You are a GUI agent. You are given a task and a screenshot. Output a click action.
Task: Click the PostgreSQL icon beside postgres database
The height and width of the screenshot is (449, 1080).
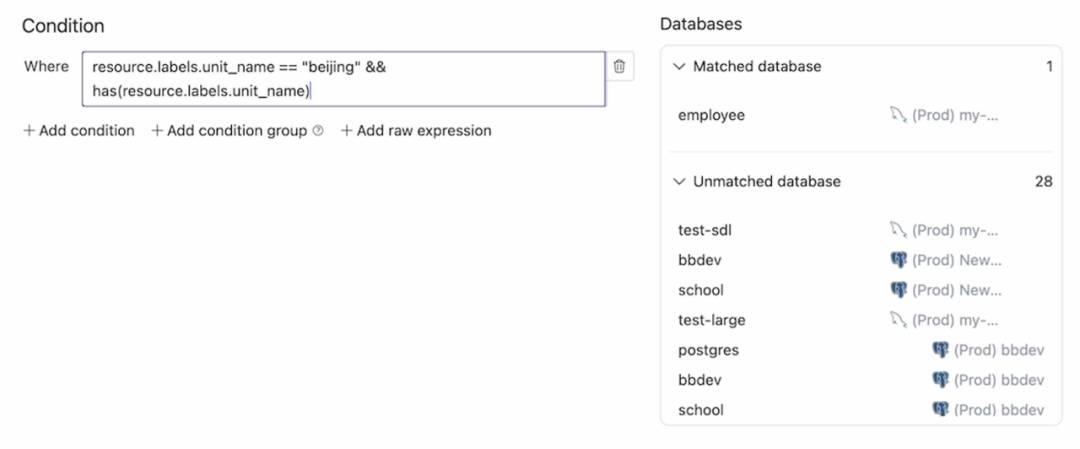(x=940, y=350)
